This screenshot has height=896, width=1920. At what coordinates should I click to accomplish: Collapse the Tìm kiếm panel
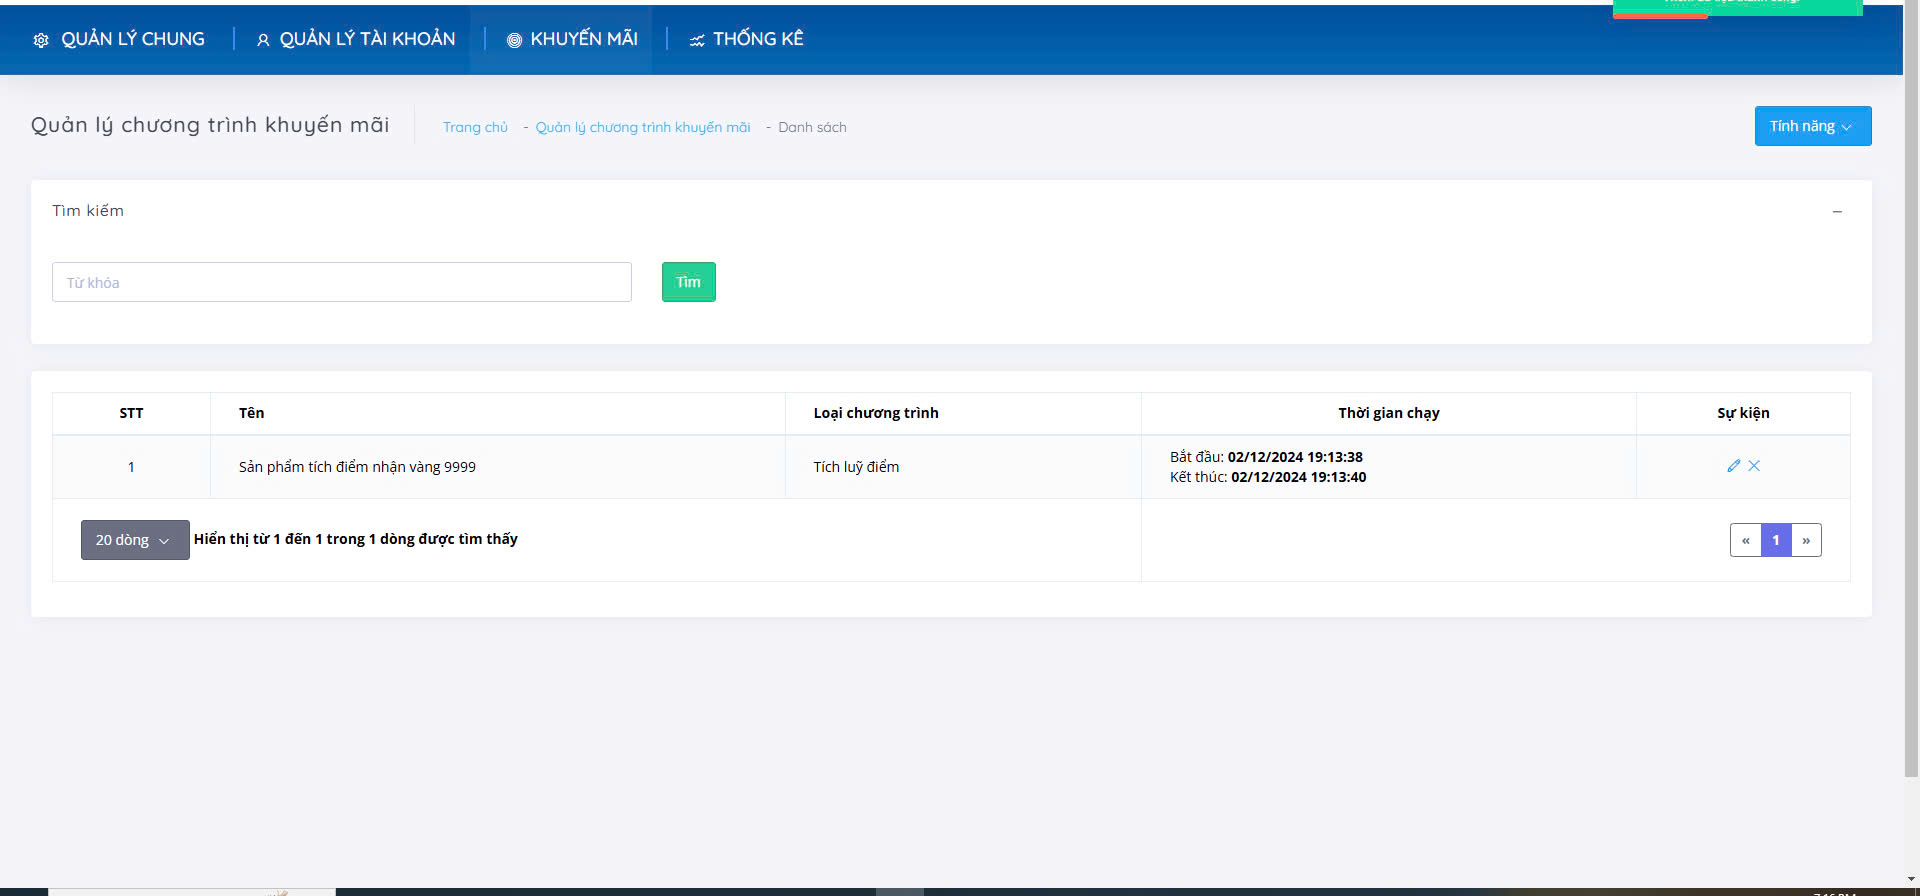[1837, 211]
